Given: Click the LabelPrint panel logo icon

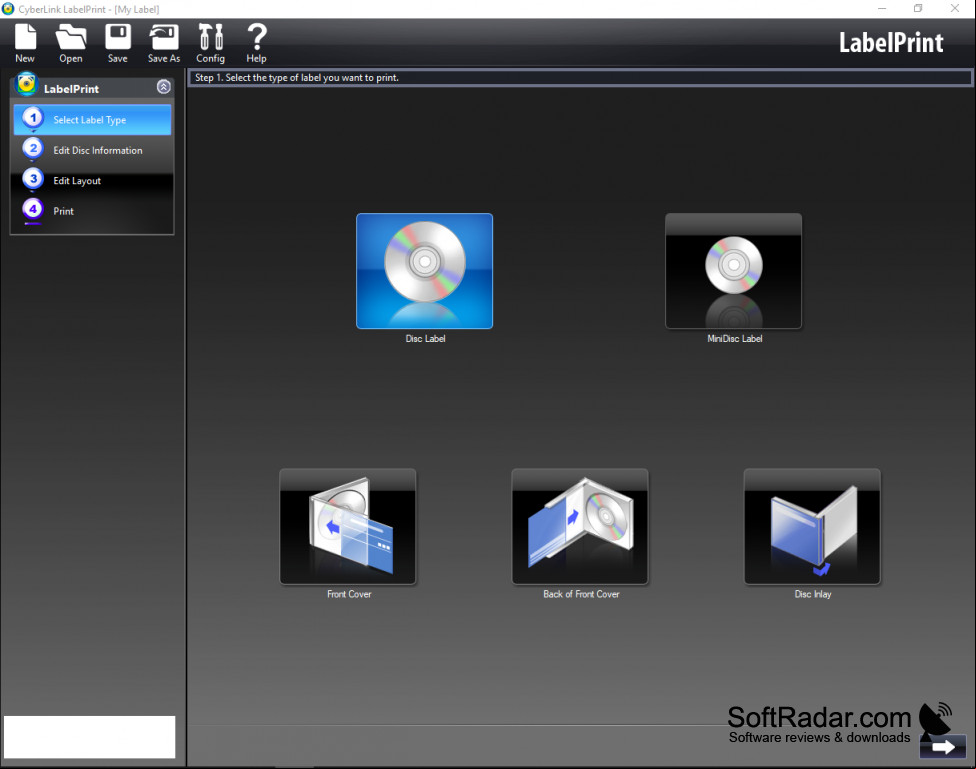Looking at the screenshot, I should click(27, 85).
